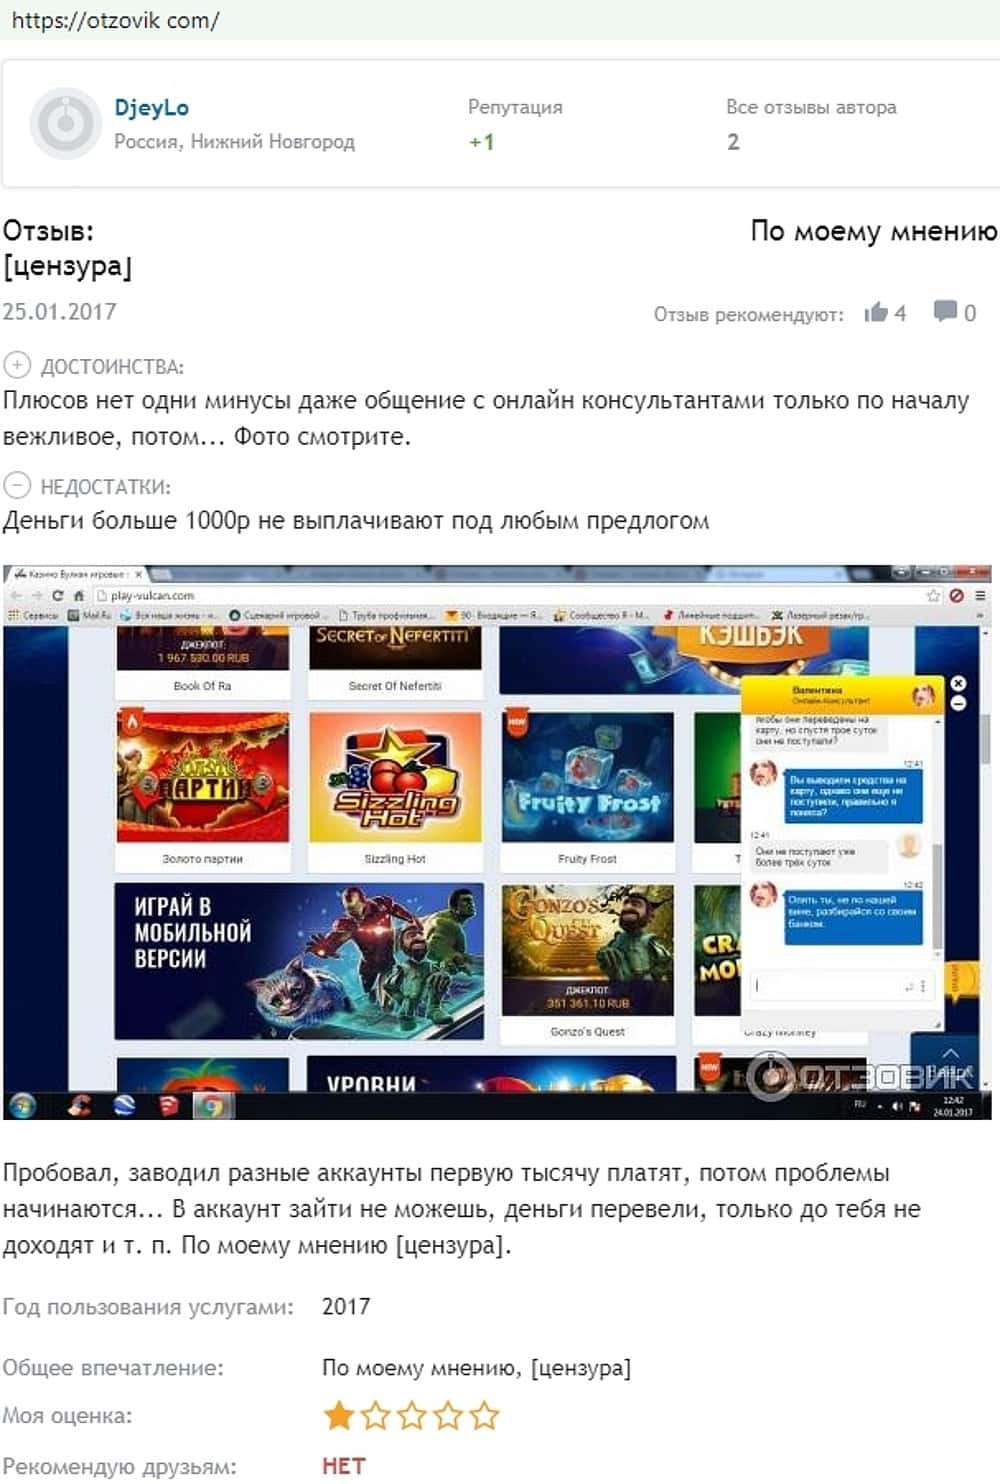1000x1484 pixels.
Task: Open the Secret Of Nefertiti game
Action: [x=395, y=662]
